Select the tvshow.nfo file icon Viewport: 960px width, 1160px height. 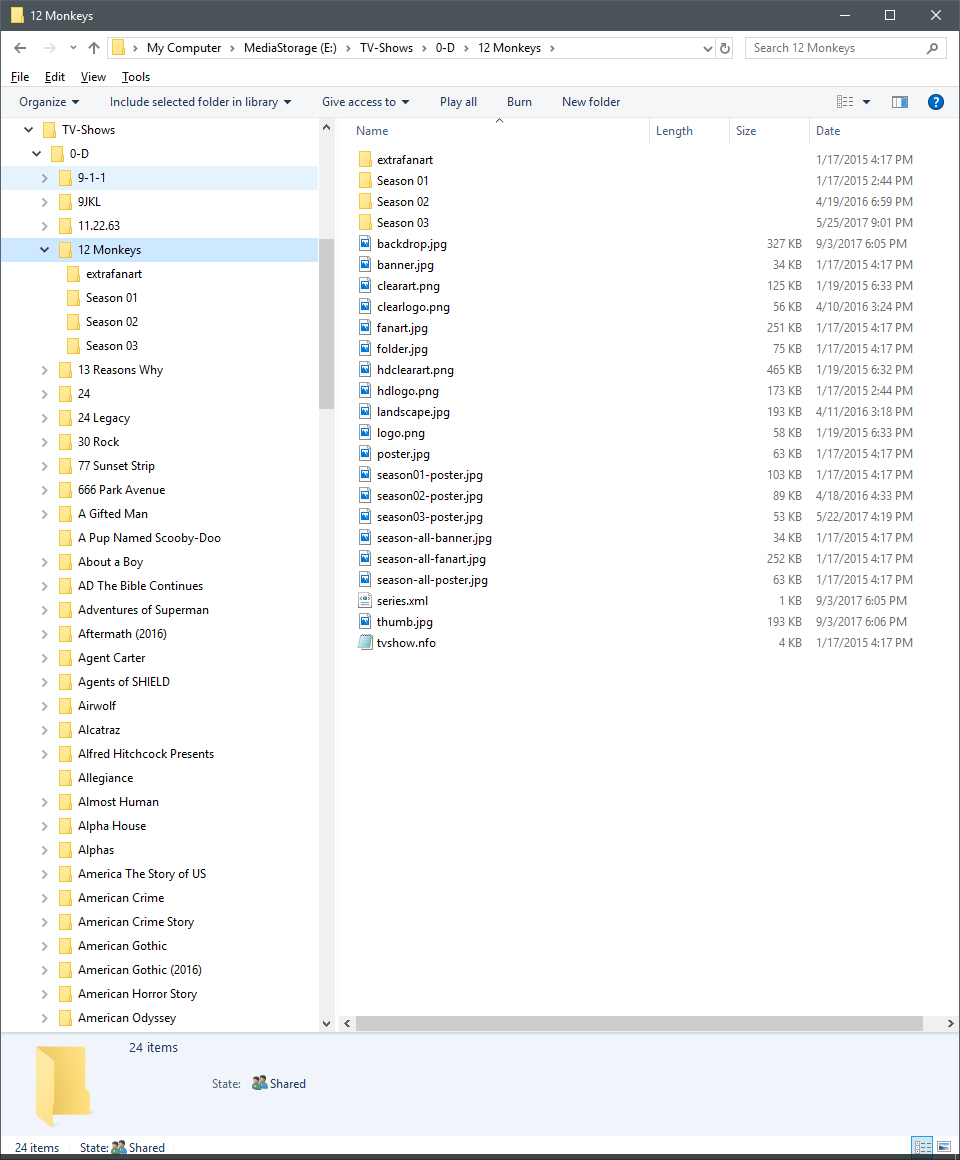(365, 643)
